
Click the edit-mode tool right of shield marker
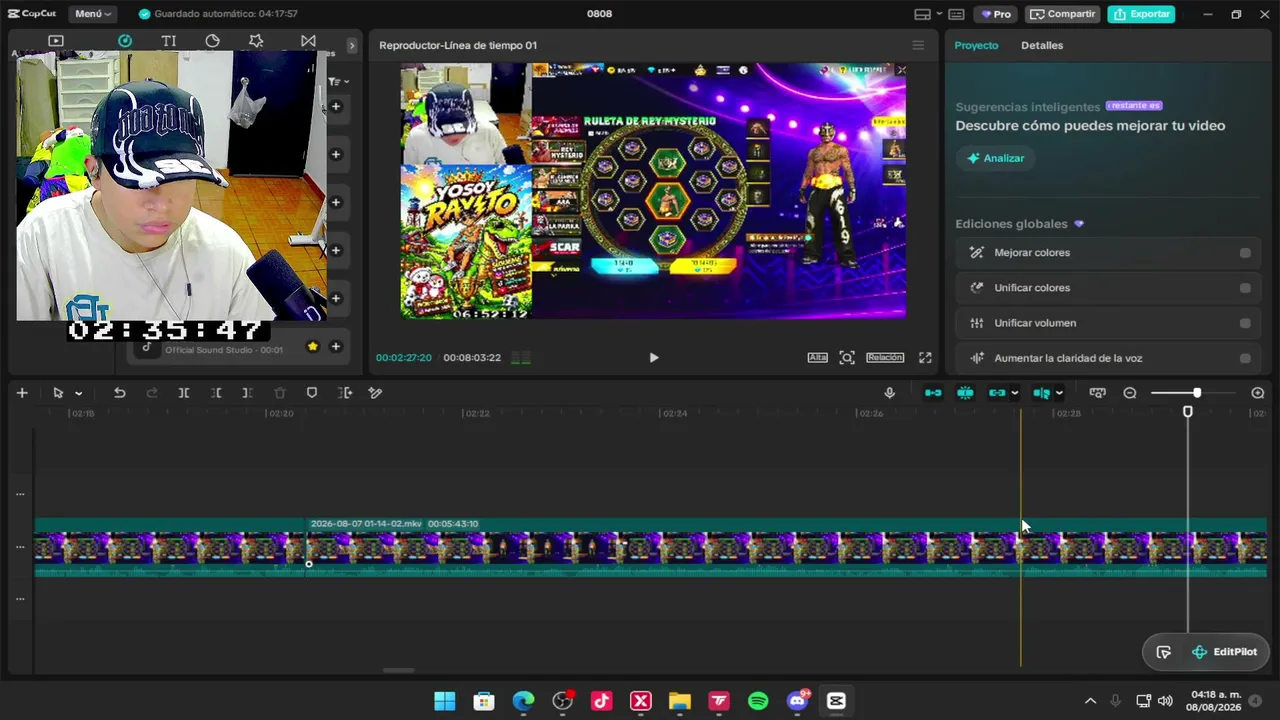coord(345,393)
